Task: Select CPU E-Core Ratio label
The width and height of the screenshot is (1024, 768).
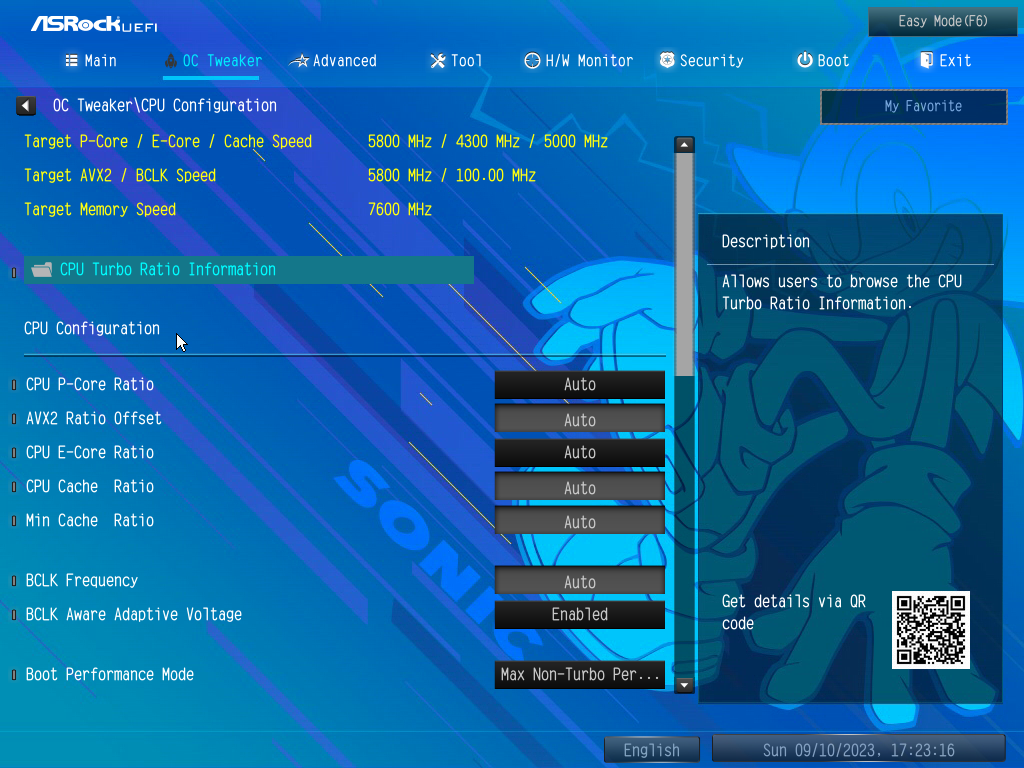Action: [x=89, y=453]
